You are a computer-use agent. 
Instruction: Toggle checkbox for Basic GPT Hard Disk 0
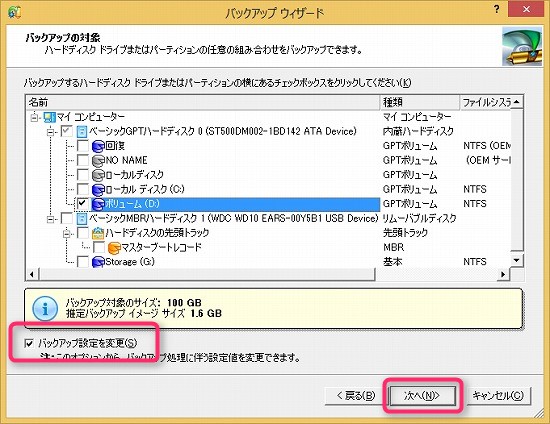click(66, 132)
